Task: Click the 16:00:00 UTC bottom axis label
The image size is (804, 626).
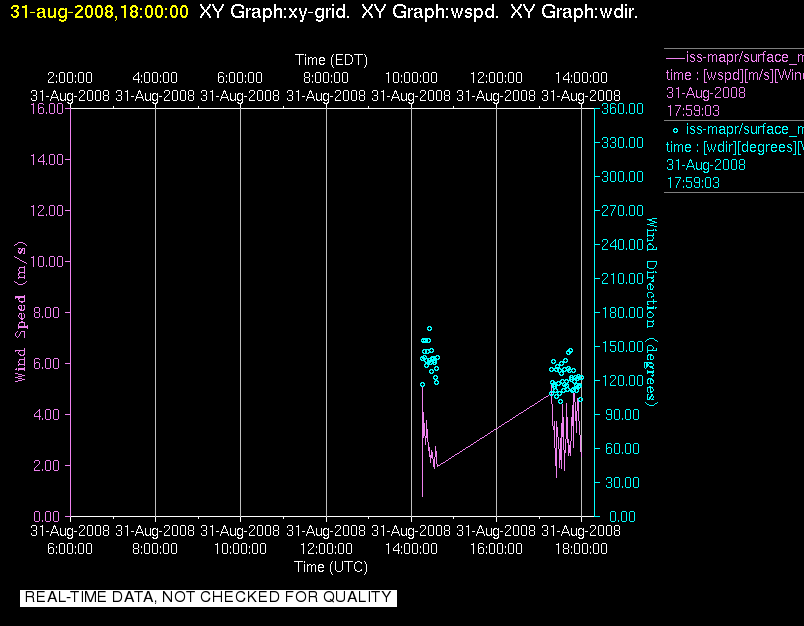Action: point(496,549)
